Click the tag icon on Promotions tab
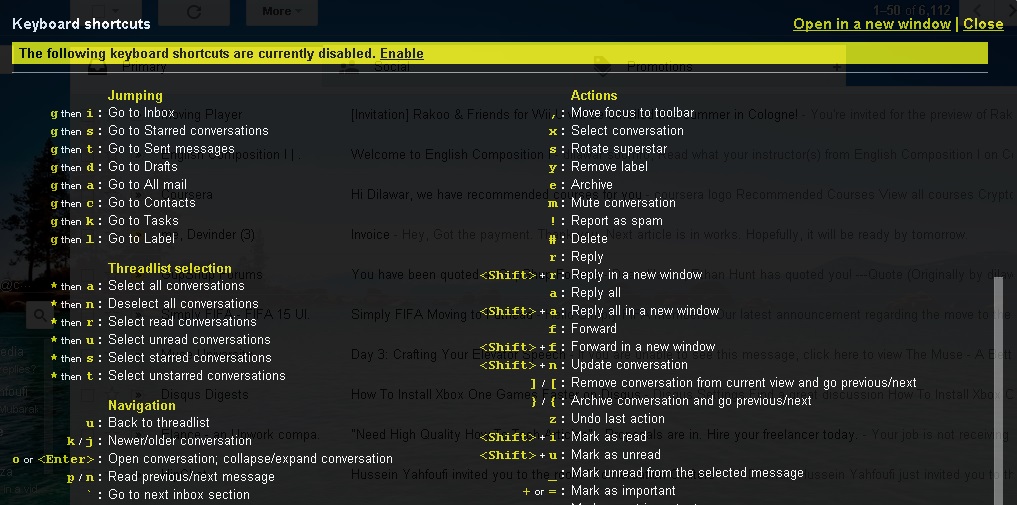This screenshot has width=1017, height=505. tap(602, 68)
